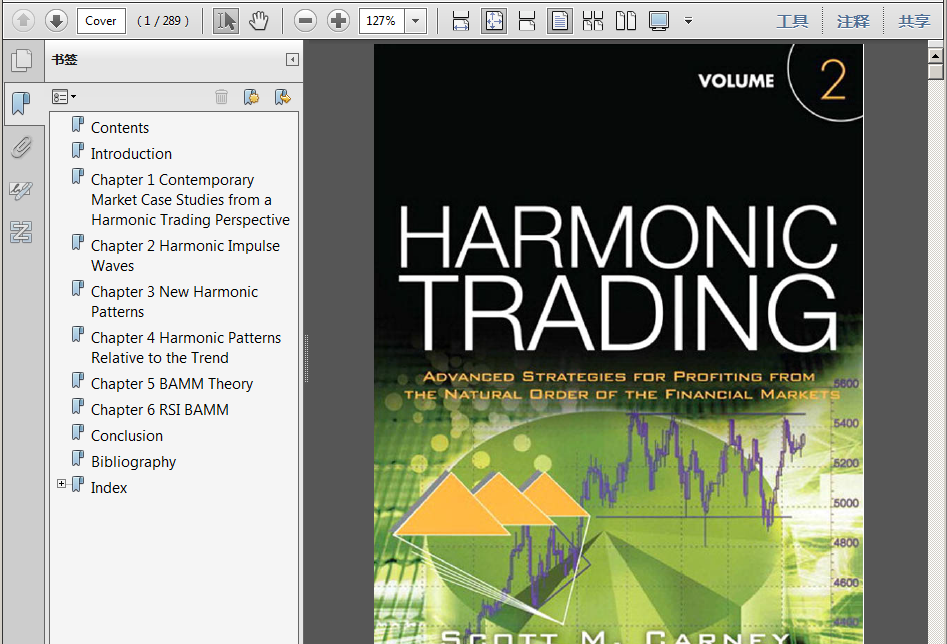Go to previous page with up arrow
Viewport: 947px width, 644px height.
(x=24, y=21)
